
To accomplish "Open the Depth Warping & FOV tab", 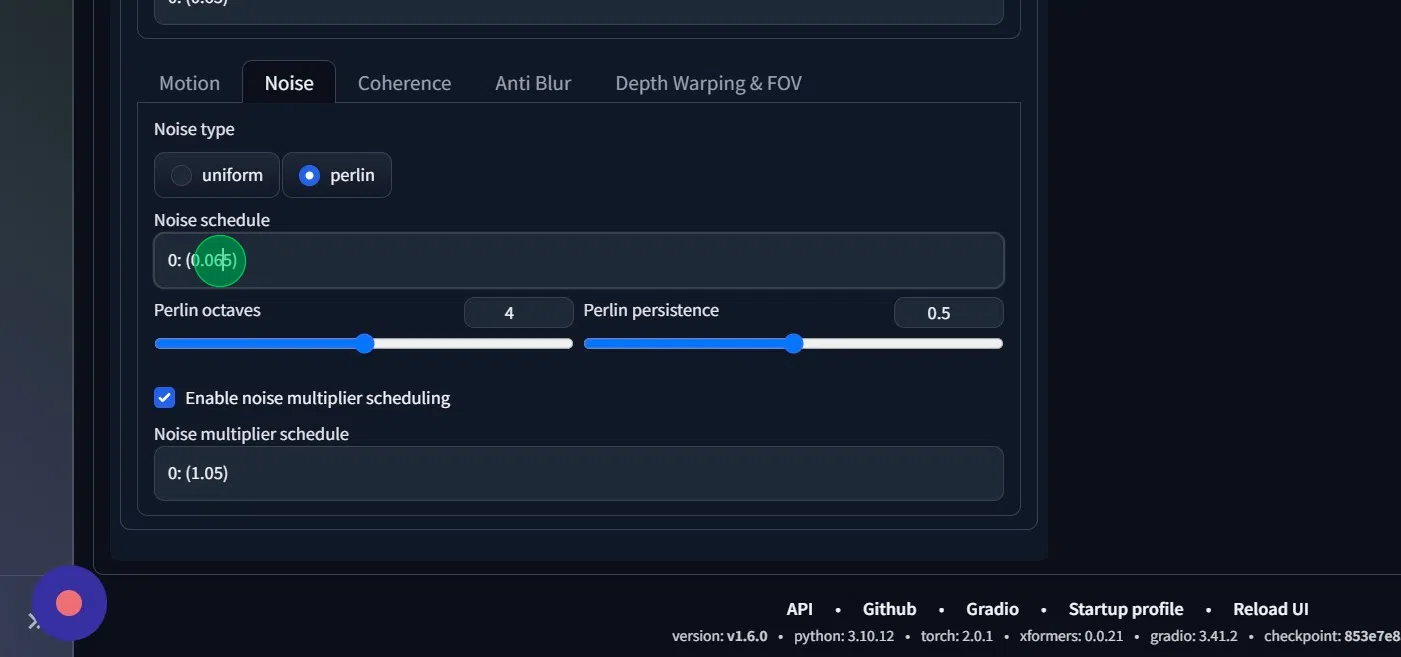I will click(x=708, y=83).
